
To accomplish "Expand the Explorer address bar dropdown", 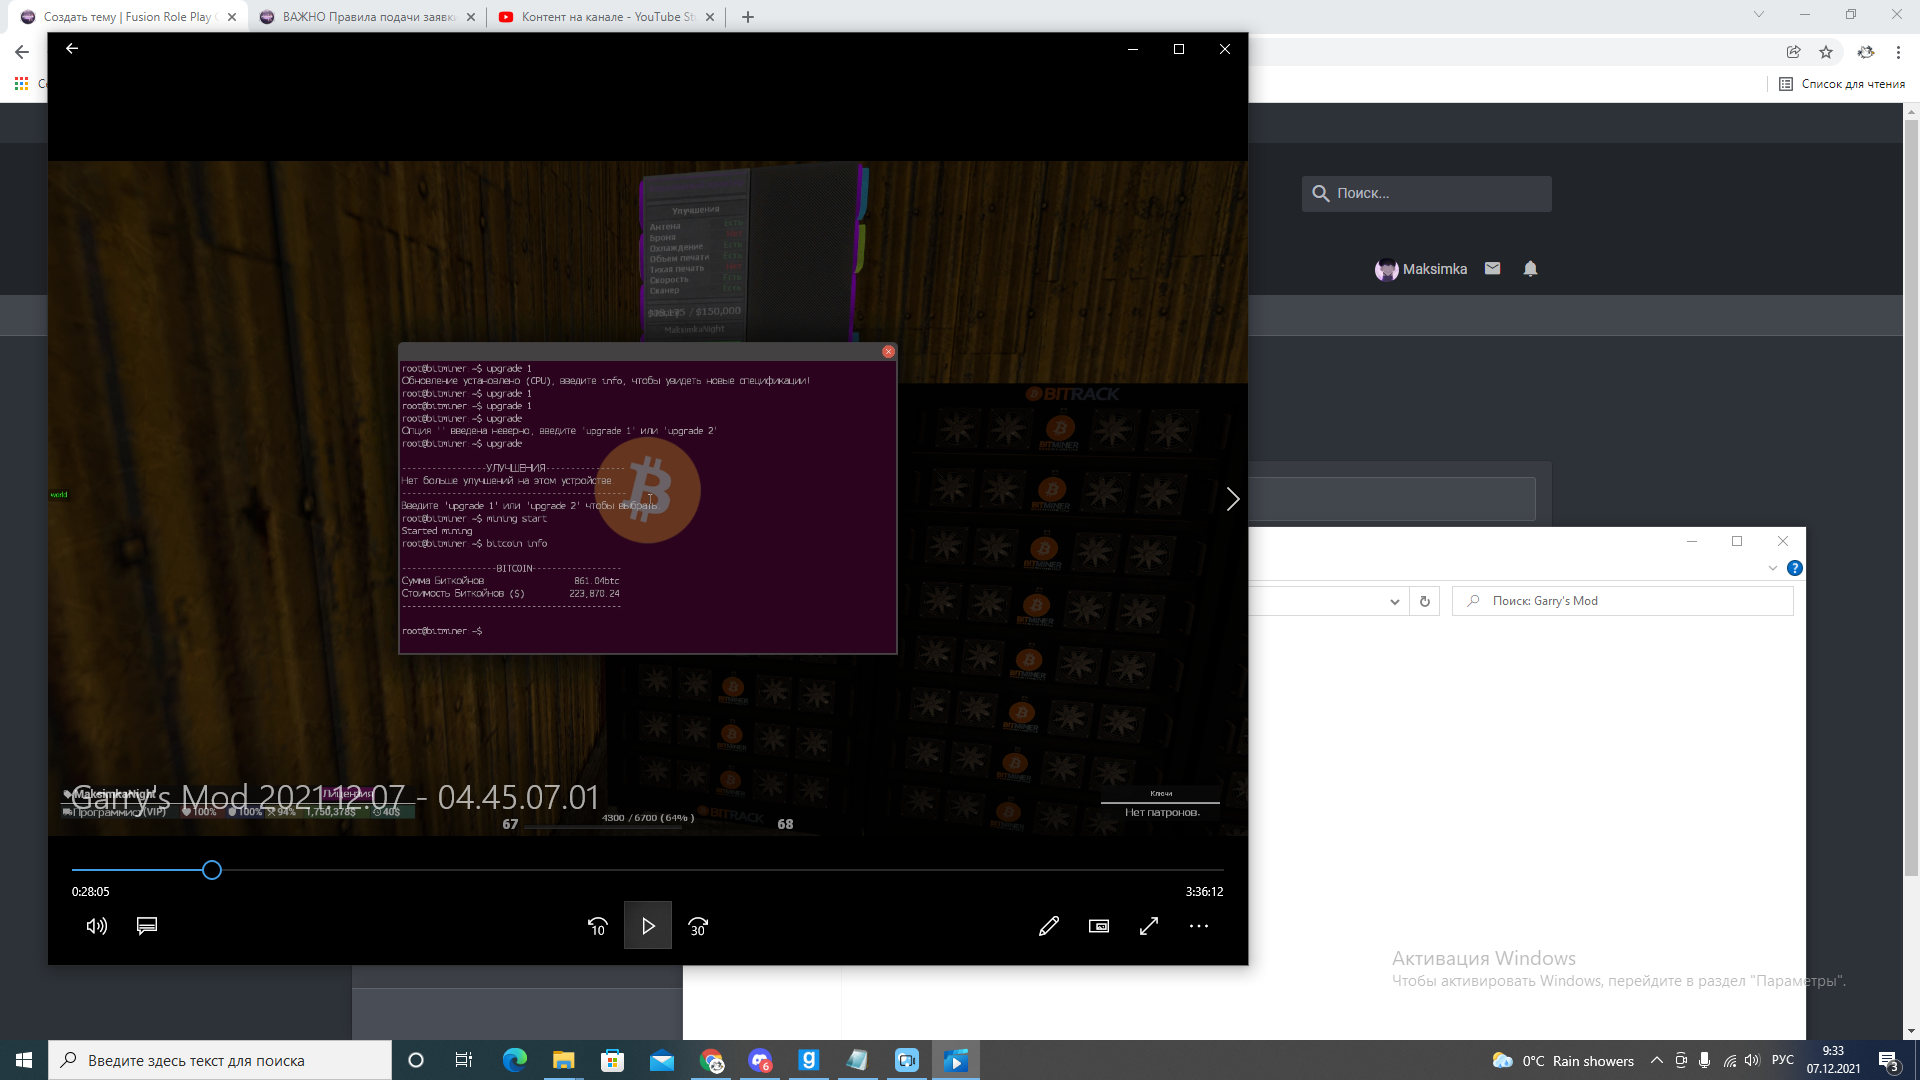I will click(1394, 601).
